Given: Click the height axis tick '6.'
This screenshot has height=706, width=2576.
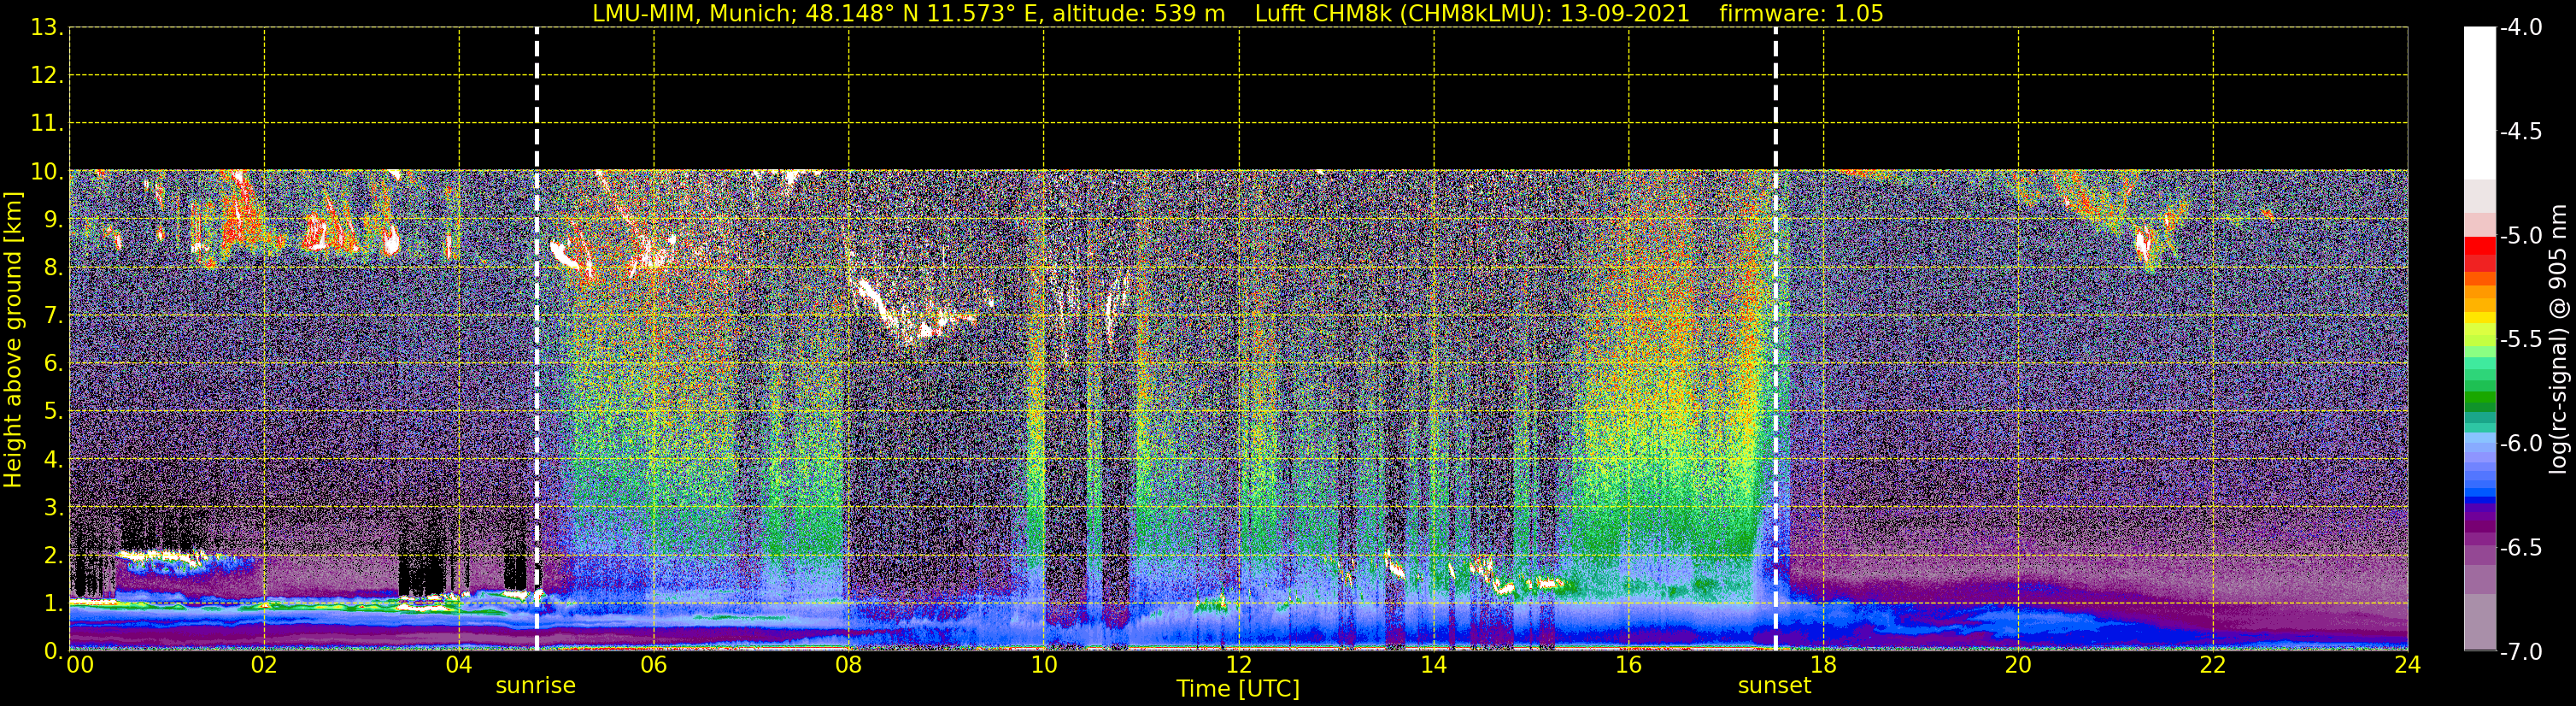Looking at the screenshot, I should coord(53,363).
